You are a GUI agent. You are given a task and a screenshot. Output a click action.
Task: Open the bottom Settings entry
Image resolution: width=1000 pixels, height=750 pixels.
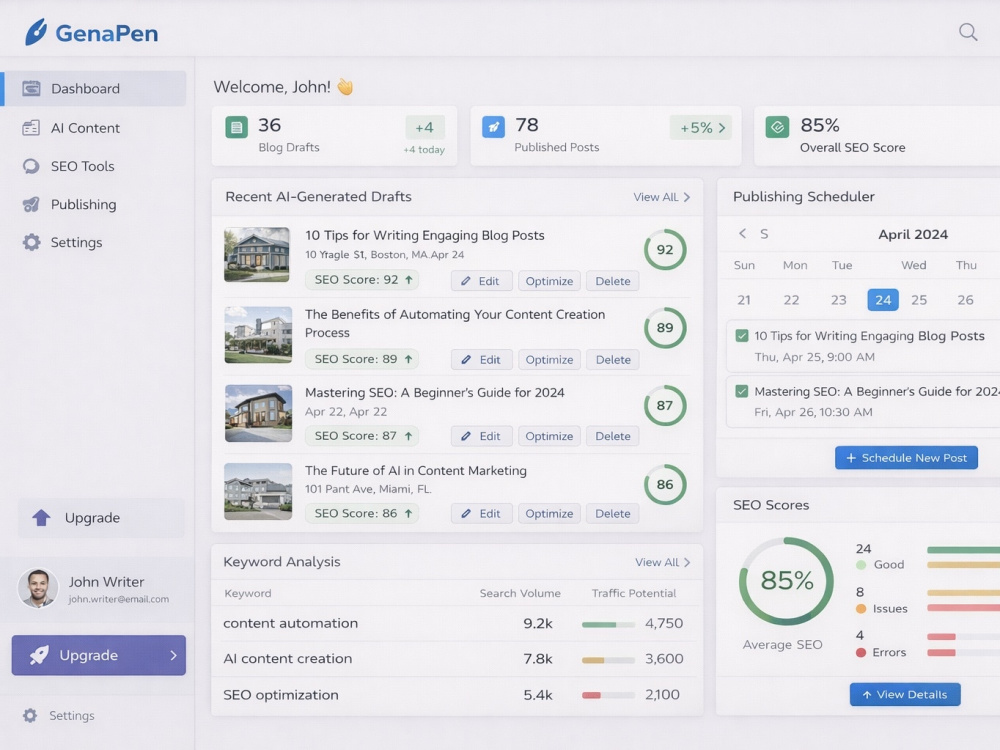pos(59,716)
